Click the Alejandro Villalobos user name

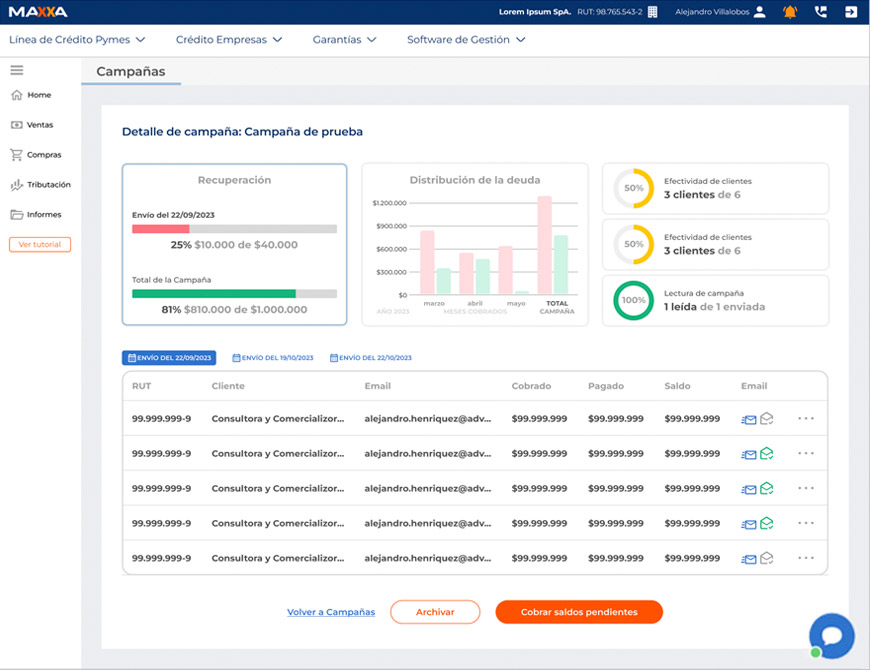(712, 12)
